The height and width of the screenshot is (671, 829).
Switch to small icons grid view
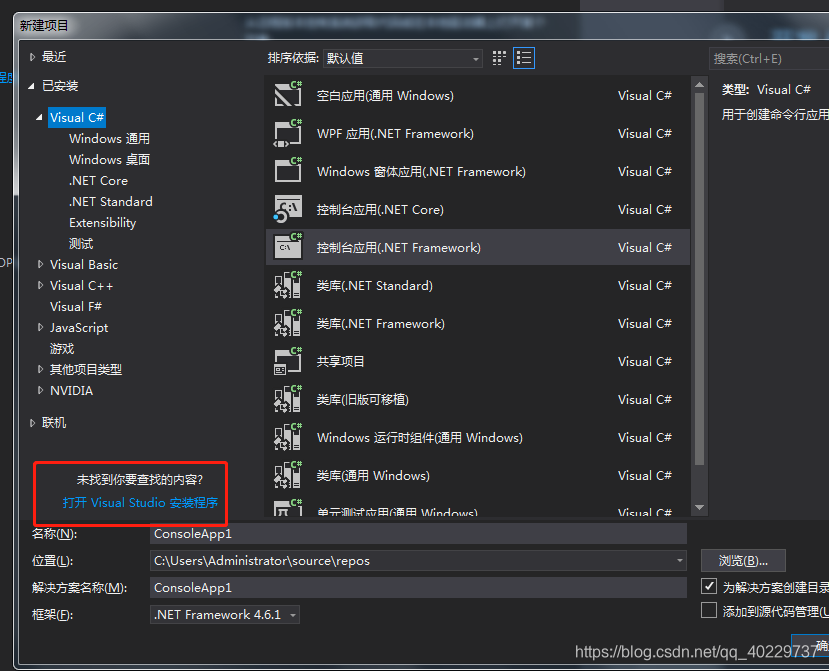499,58
